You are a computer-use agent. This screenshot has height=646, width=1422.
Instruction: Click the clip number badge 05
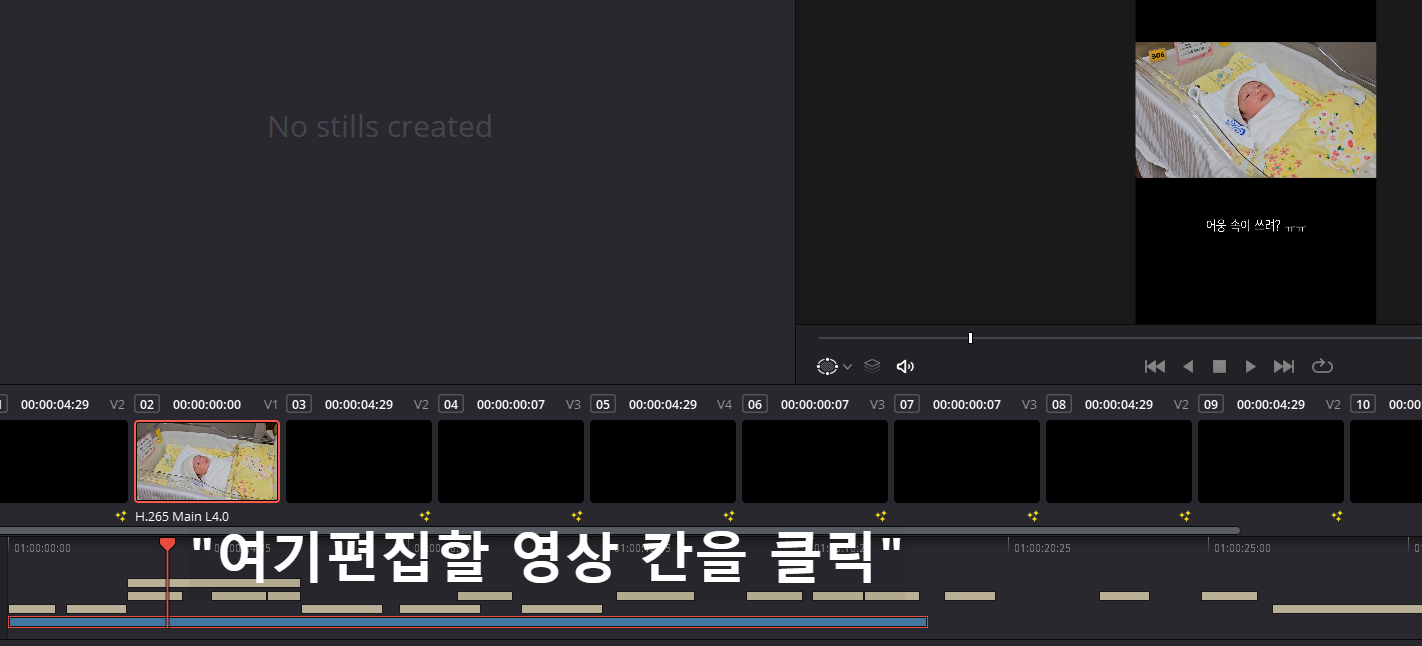point(603,404)
